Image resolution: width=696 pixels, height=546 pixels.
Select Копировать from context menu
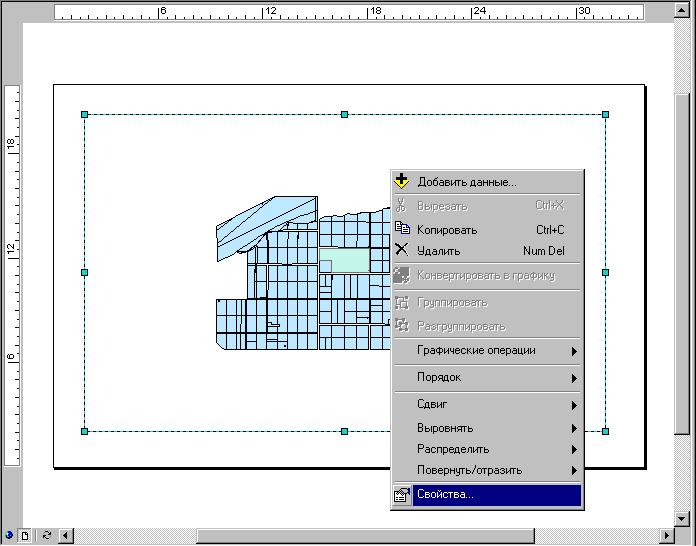(487, 229)
